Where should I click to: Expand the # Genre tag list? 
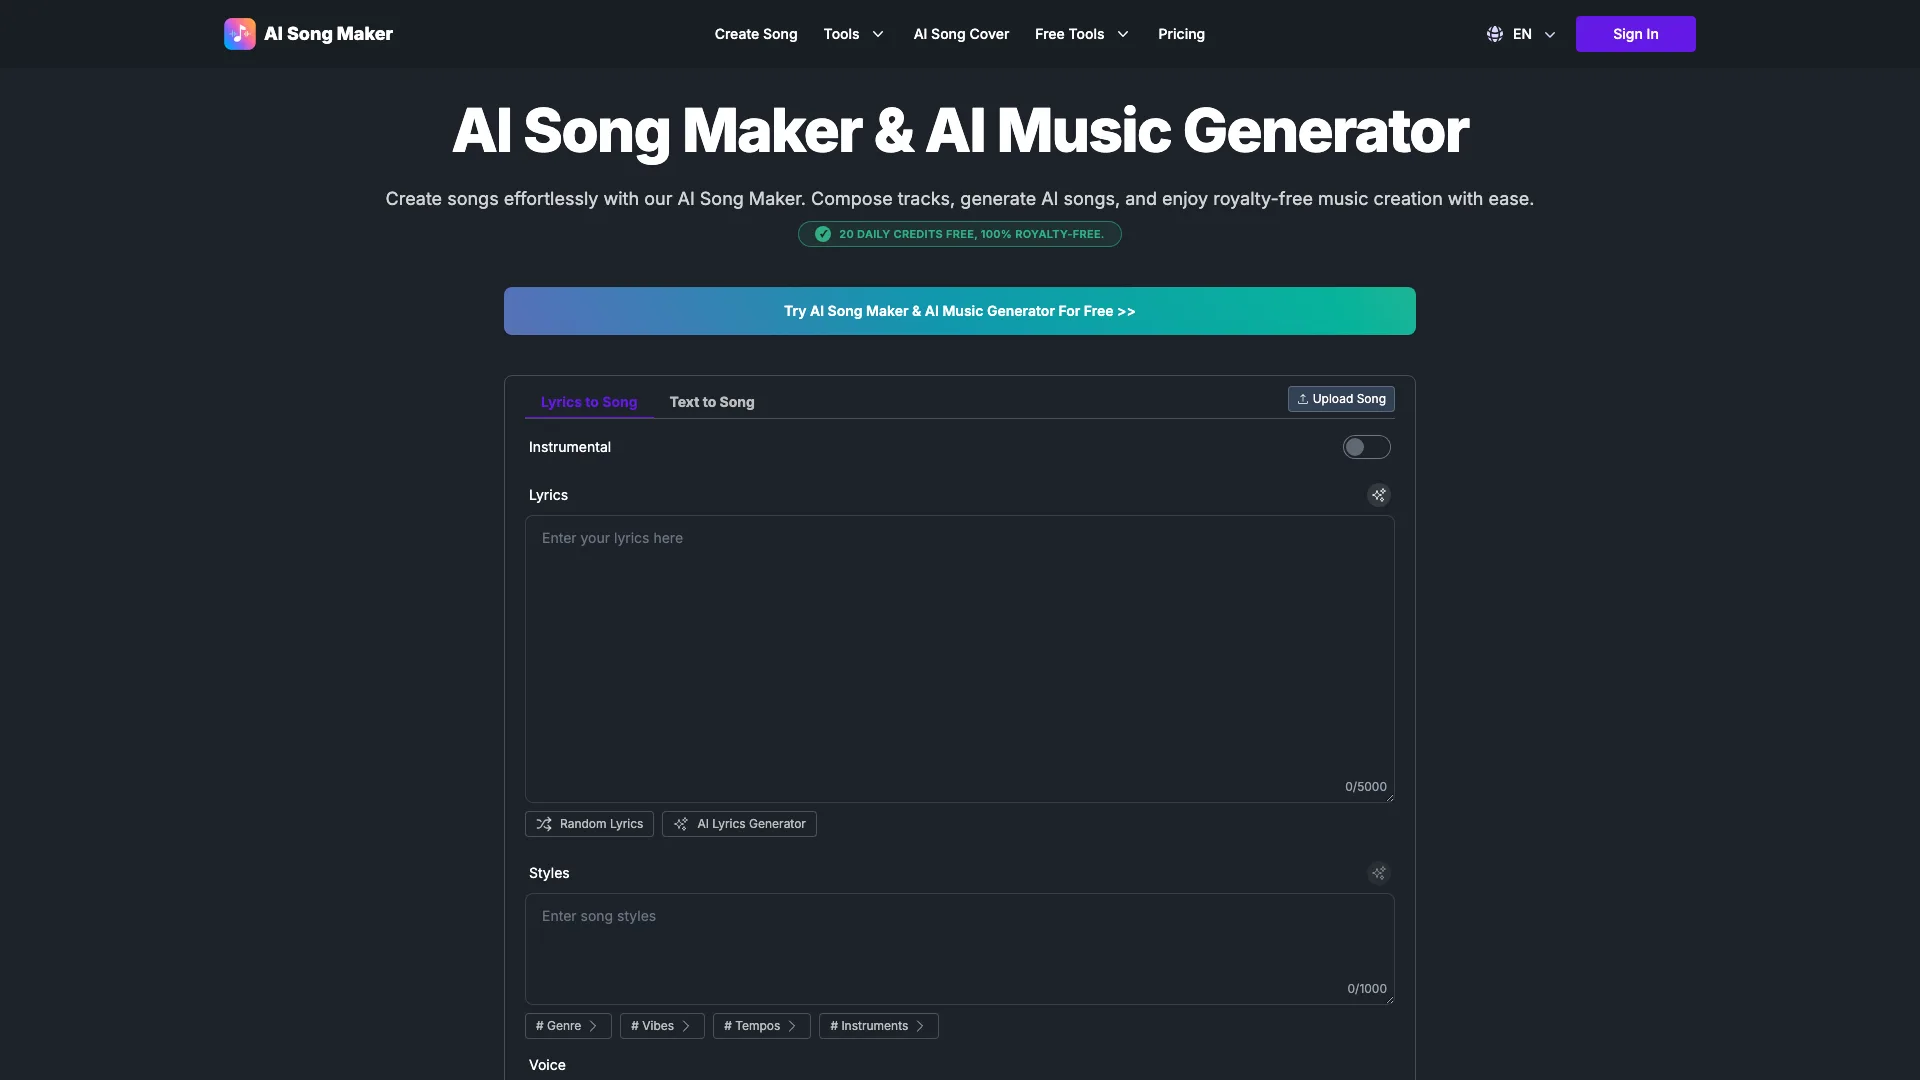pyautogui.click(x=568, y=1026)
